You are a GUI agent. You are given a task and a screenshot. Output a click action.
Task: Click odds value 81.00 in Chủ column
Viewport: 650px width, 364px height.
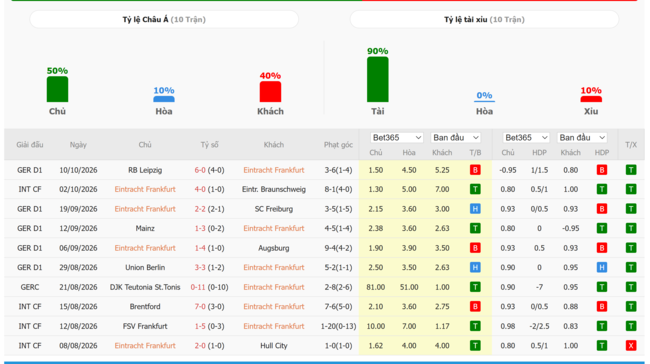376,287
